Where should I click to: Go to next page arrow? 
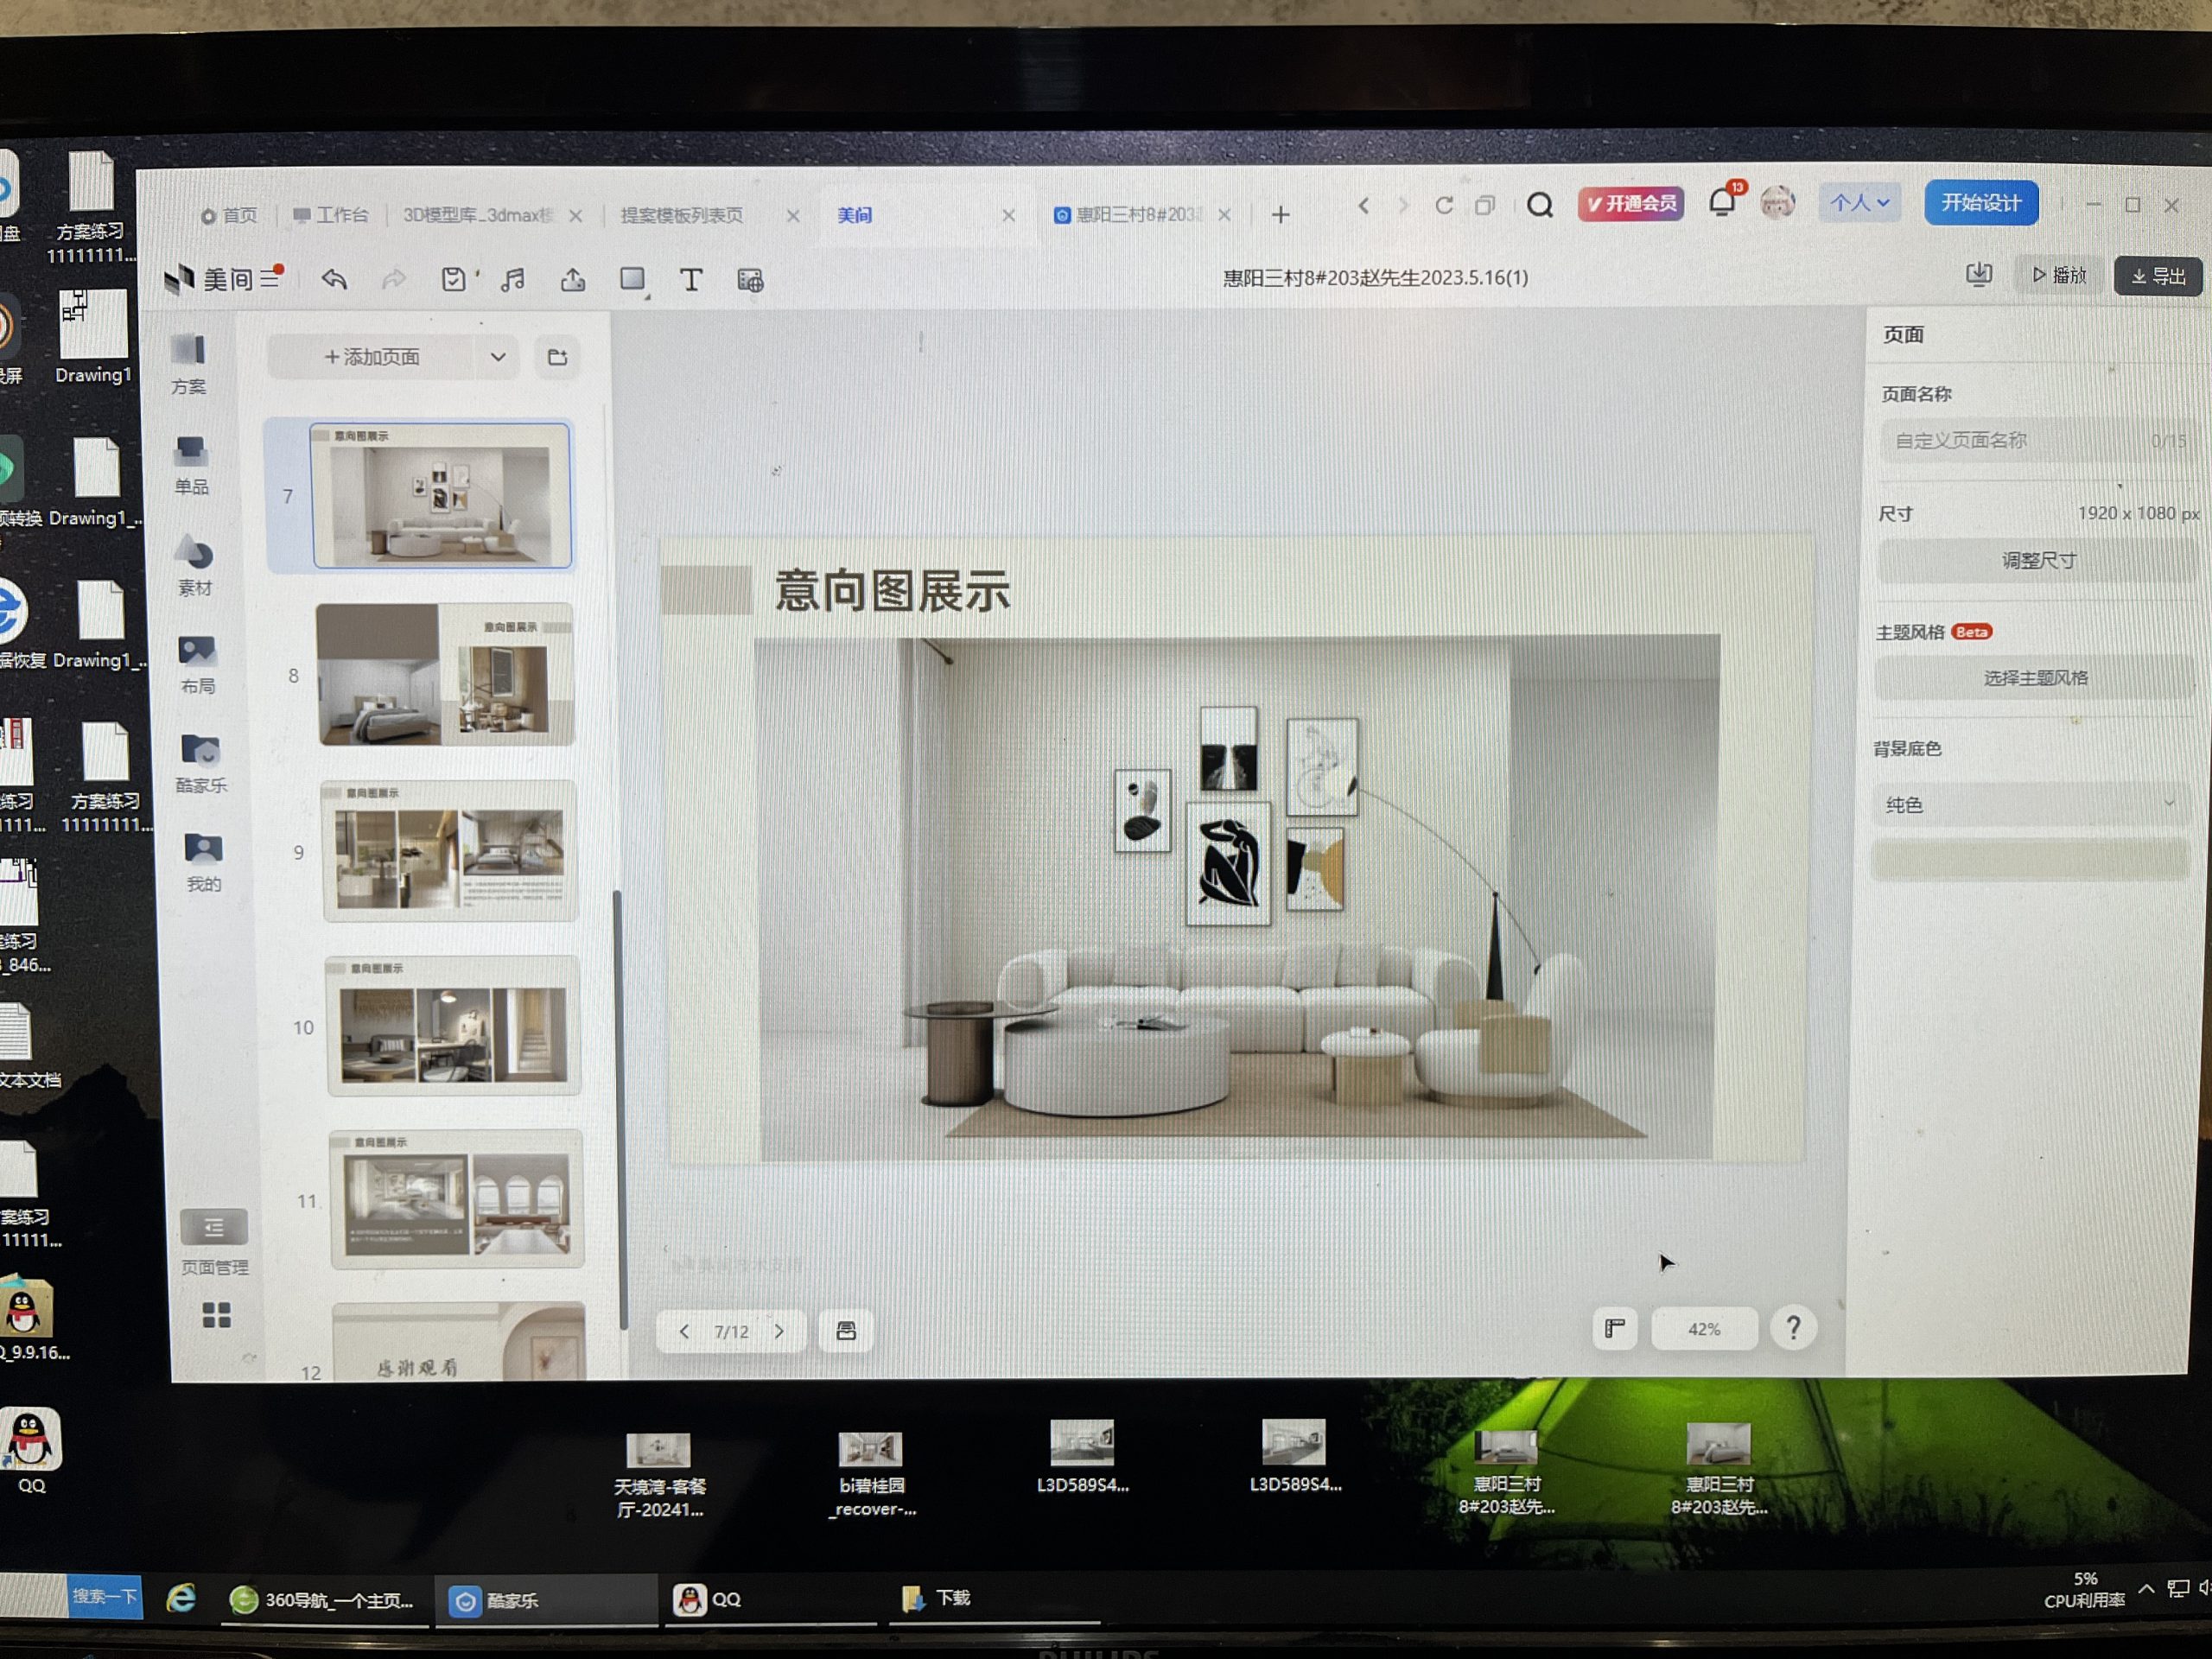(779, 1331)
